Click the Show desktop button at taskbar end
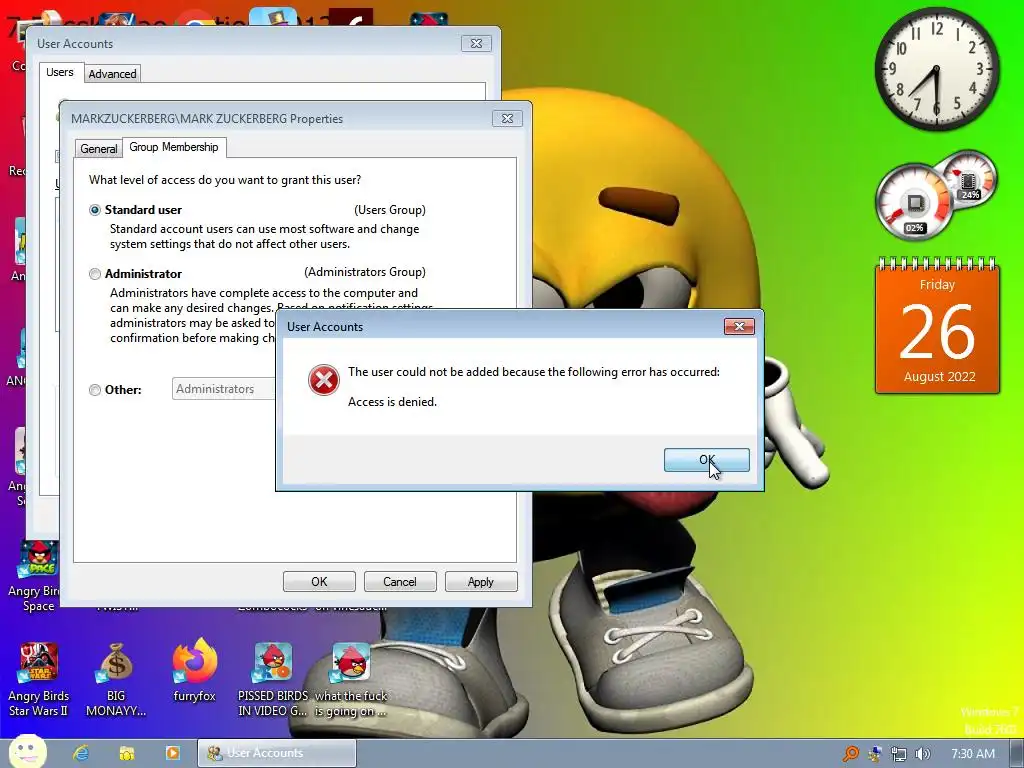The image size is (1024, 768). coord(1017,754)
